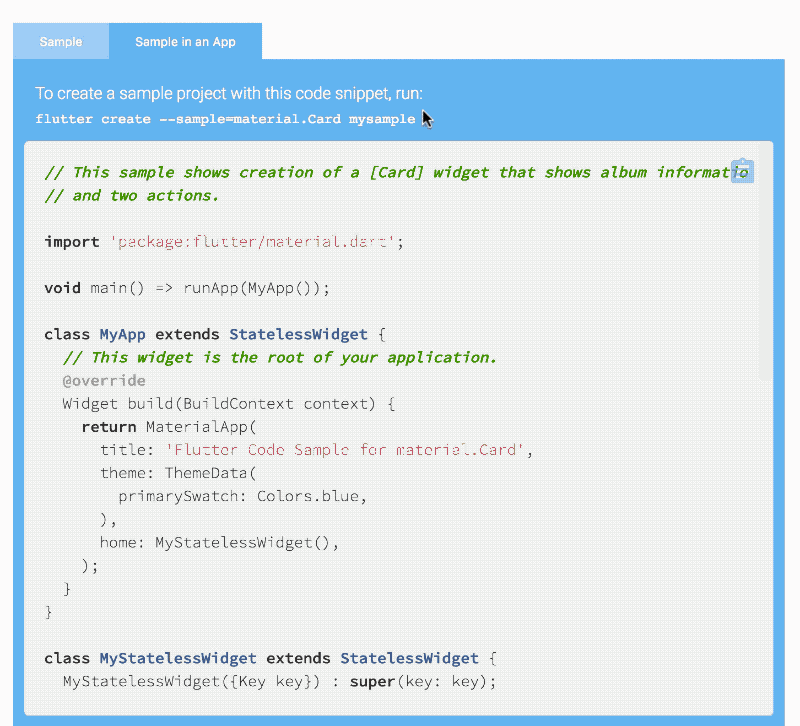Click the 'theme: ThemeData(' line

(178, 473)
